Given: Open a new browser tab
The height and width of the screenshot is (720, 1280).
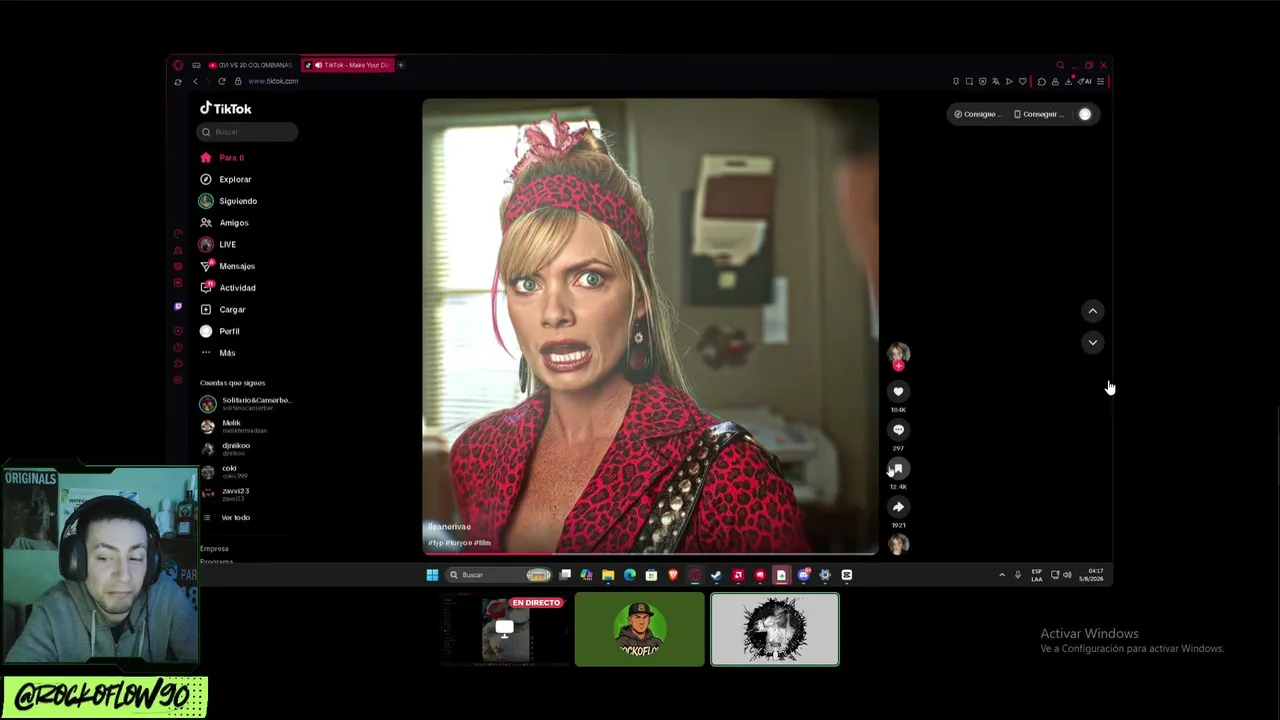Looking at the screenshot, I should [401, 65].
